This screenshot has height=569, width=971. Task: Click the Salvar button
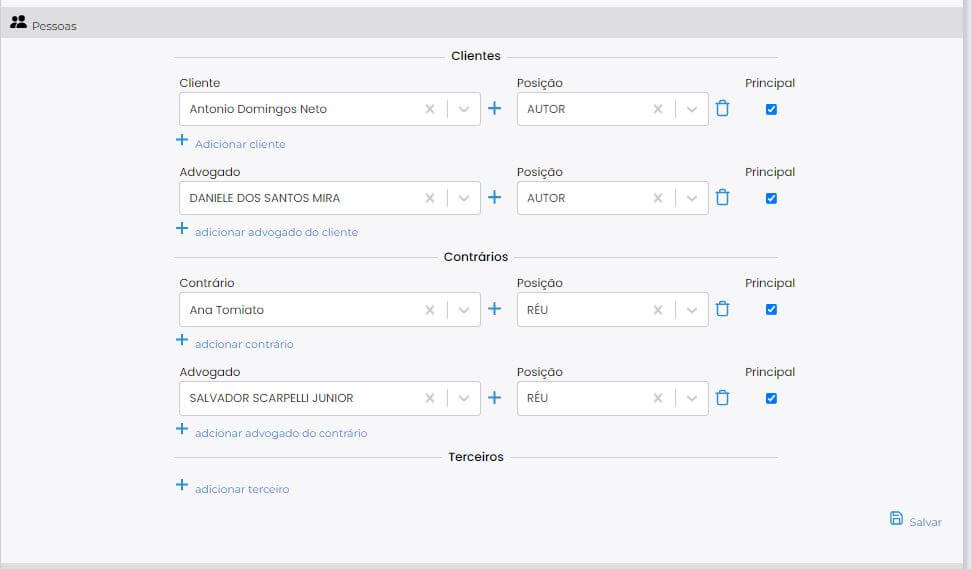[x=915, y=520]
